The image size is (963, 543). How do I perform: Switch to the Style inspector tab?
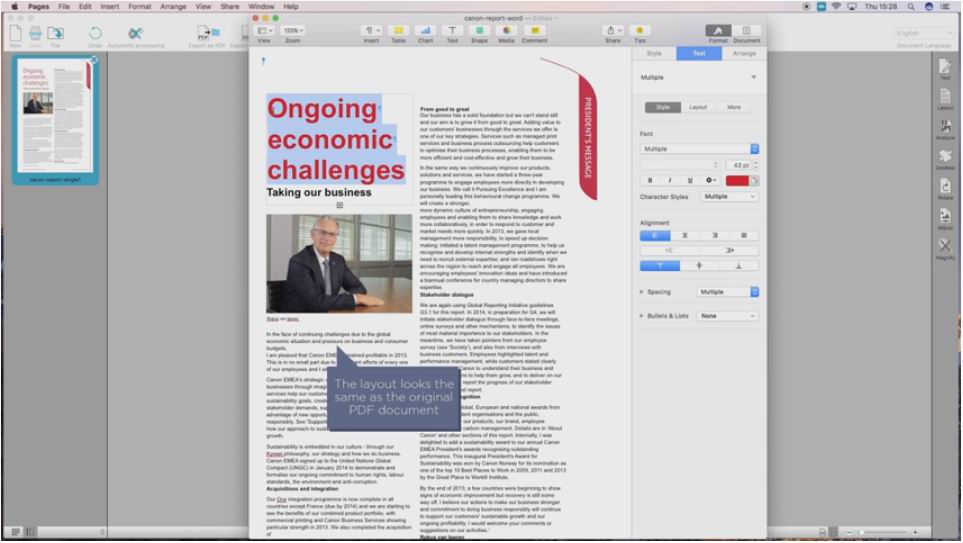click(x=654, y=53)
